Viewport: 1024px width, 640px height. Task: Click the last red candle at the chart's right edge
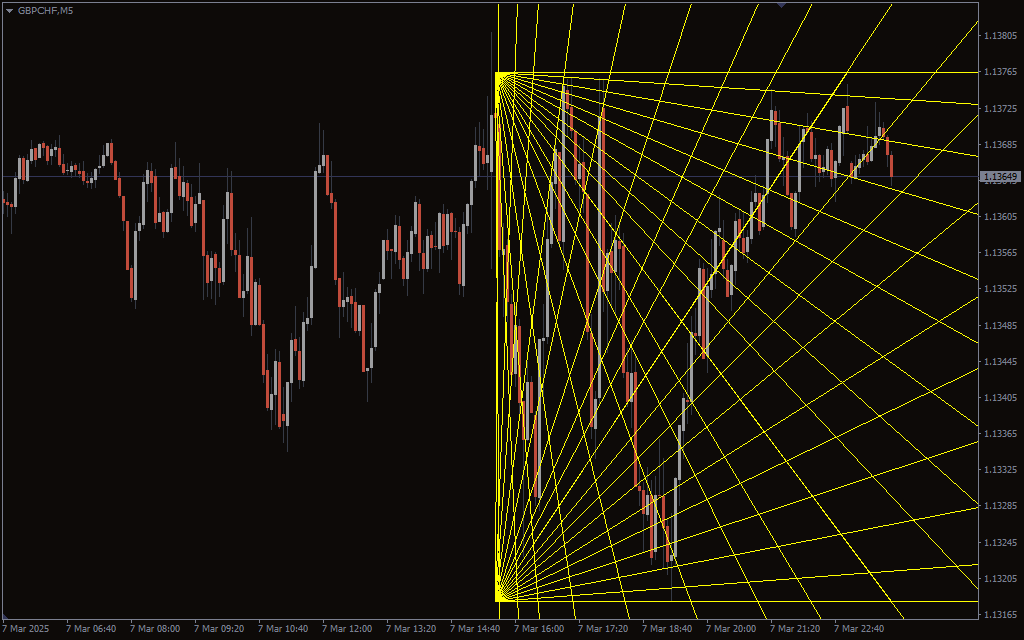(x=891, y=165)
